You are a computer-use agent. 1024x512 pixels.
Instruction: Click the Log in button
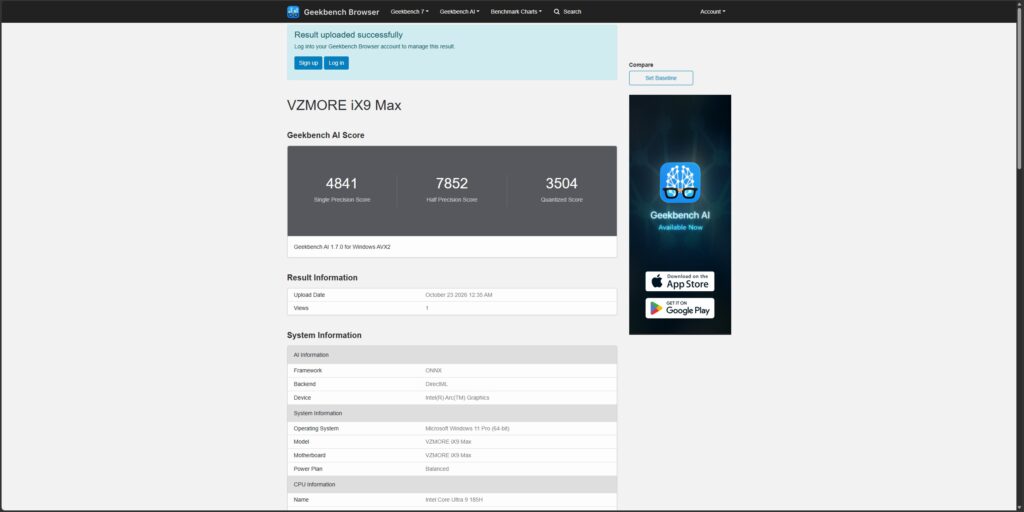point(336,63)
